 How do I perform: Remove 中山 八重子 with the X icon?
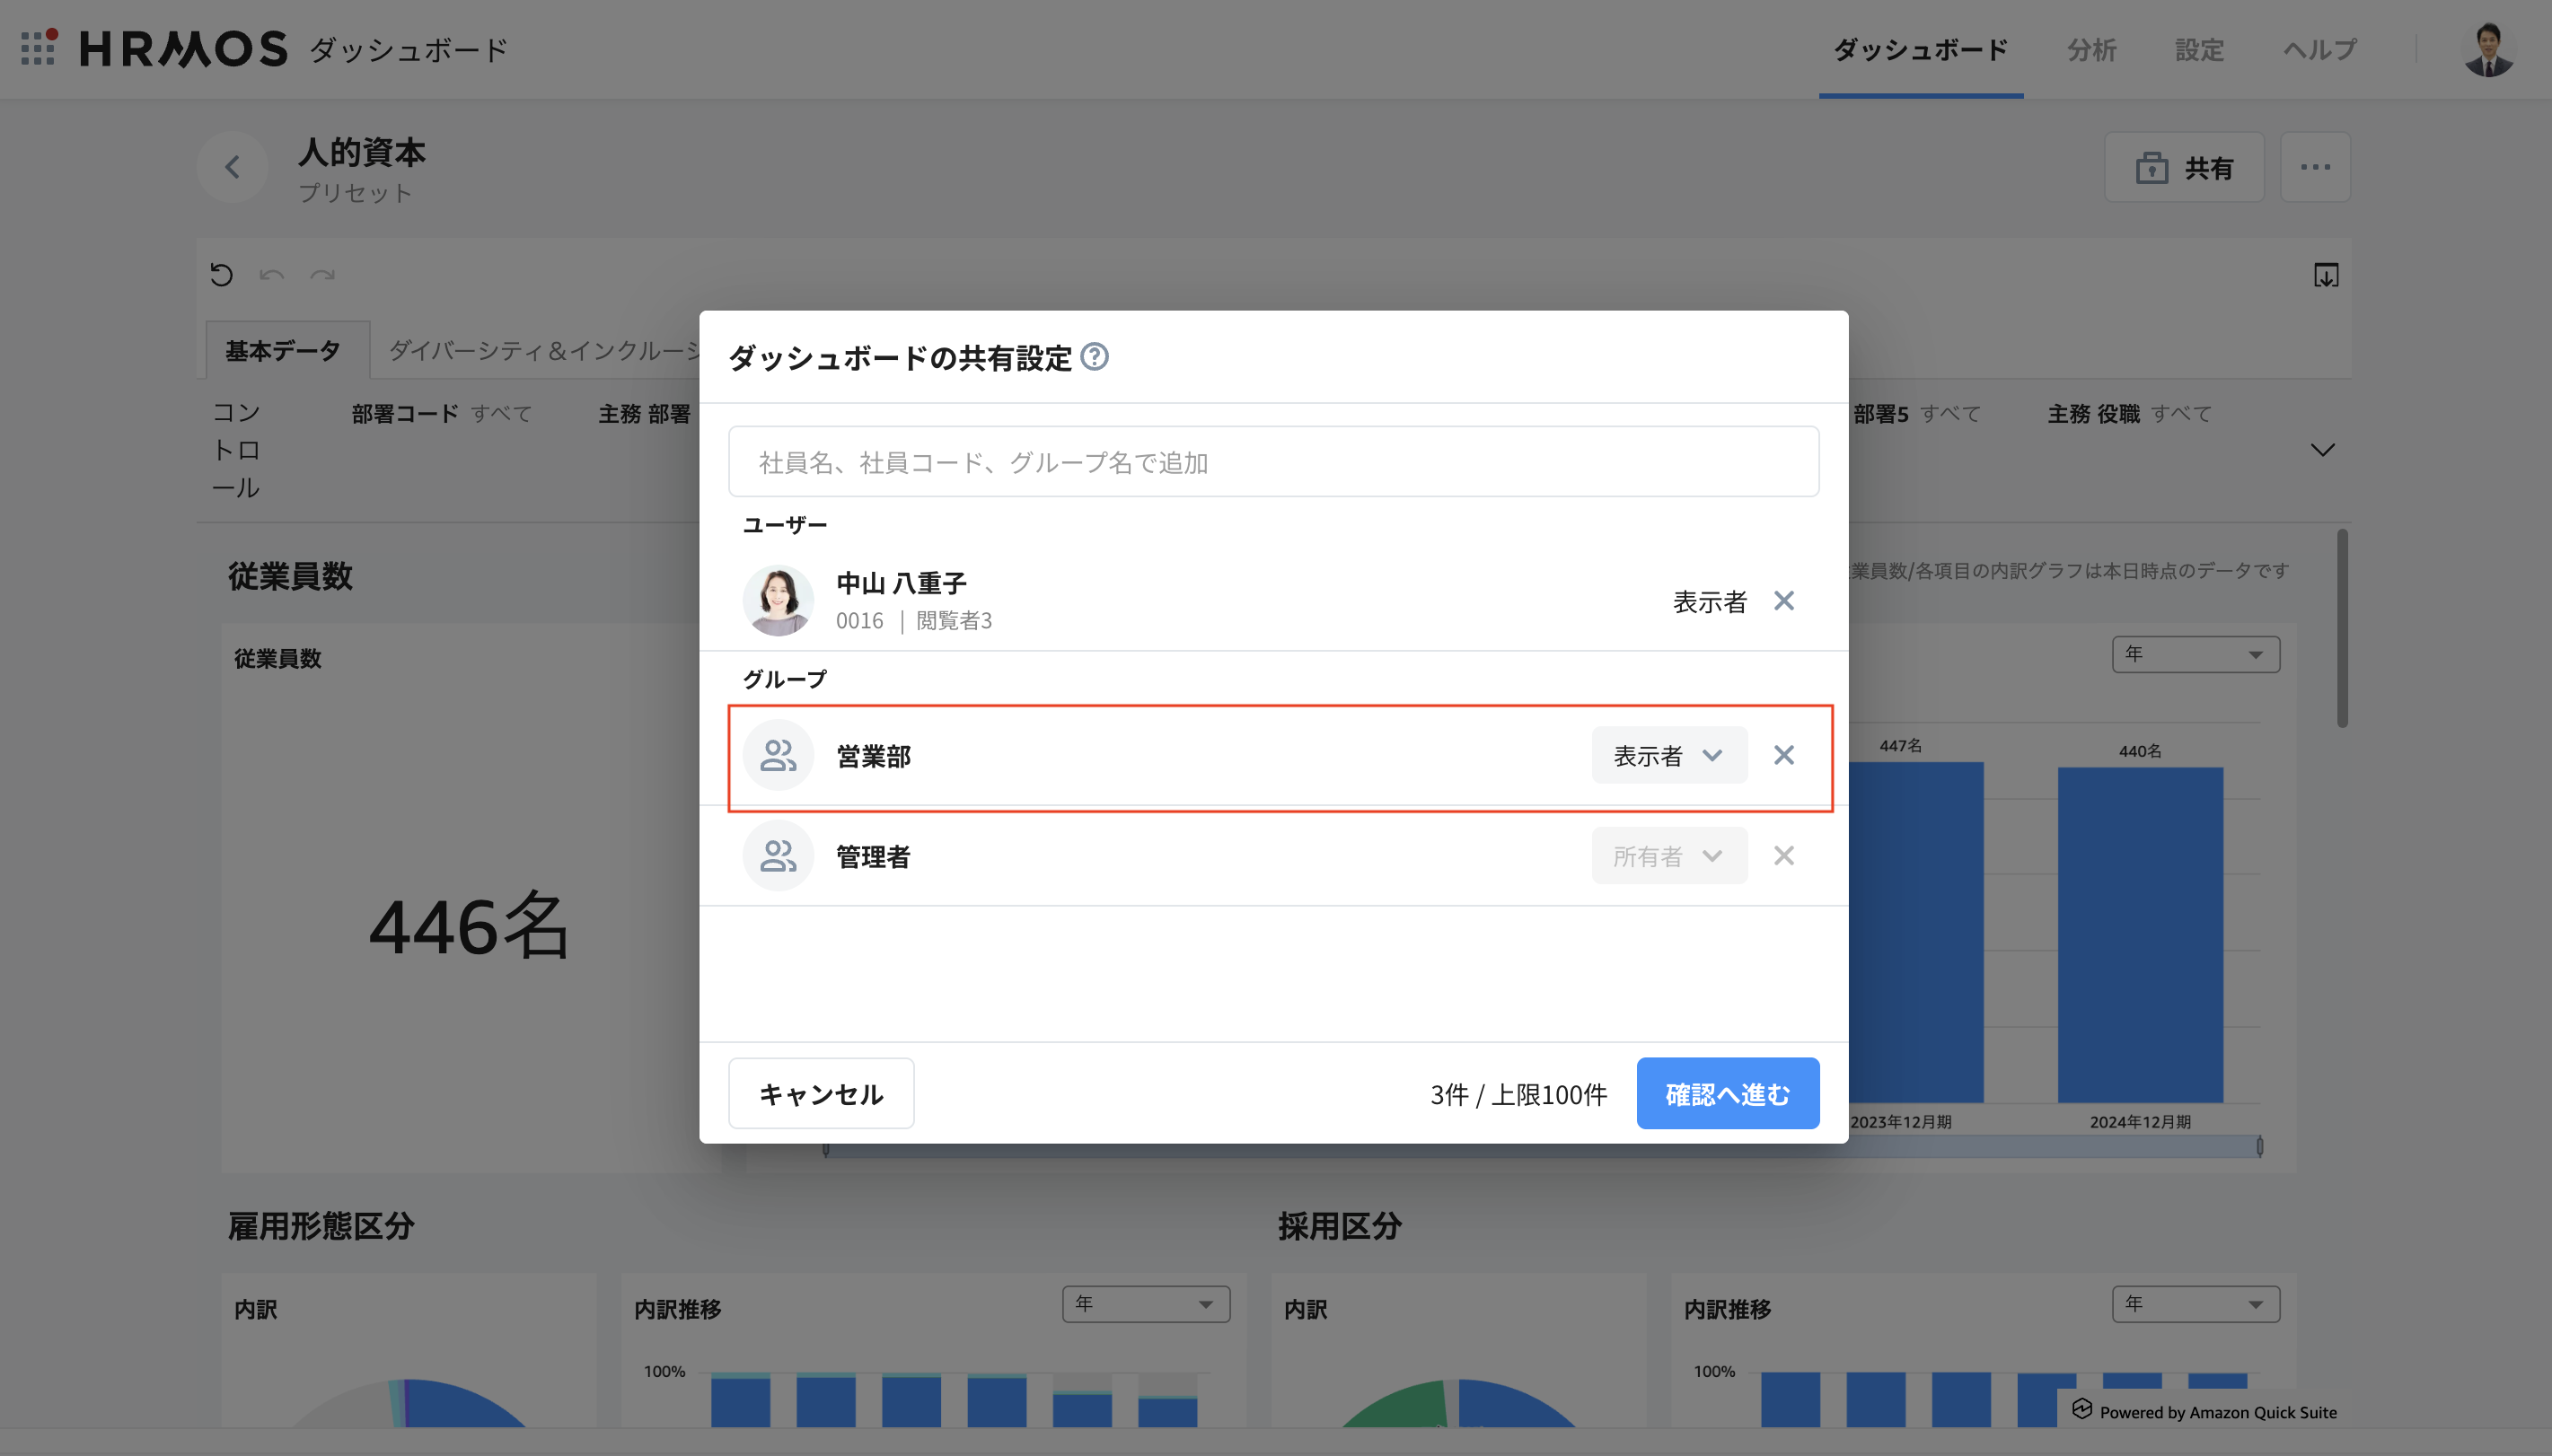(x=1783, y=601)
